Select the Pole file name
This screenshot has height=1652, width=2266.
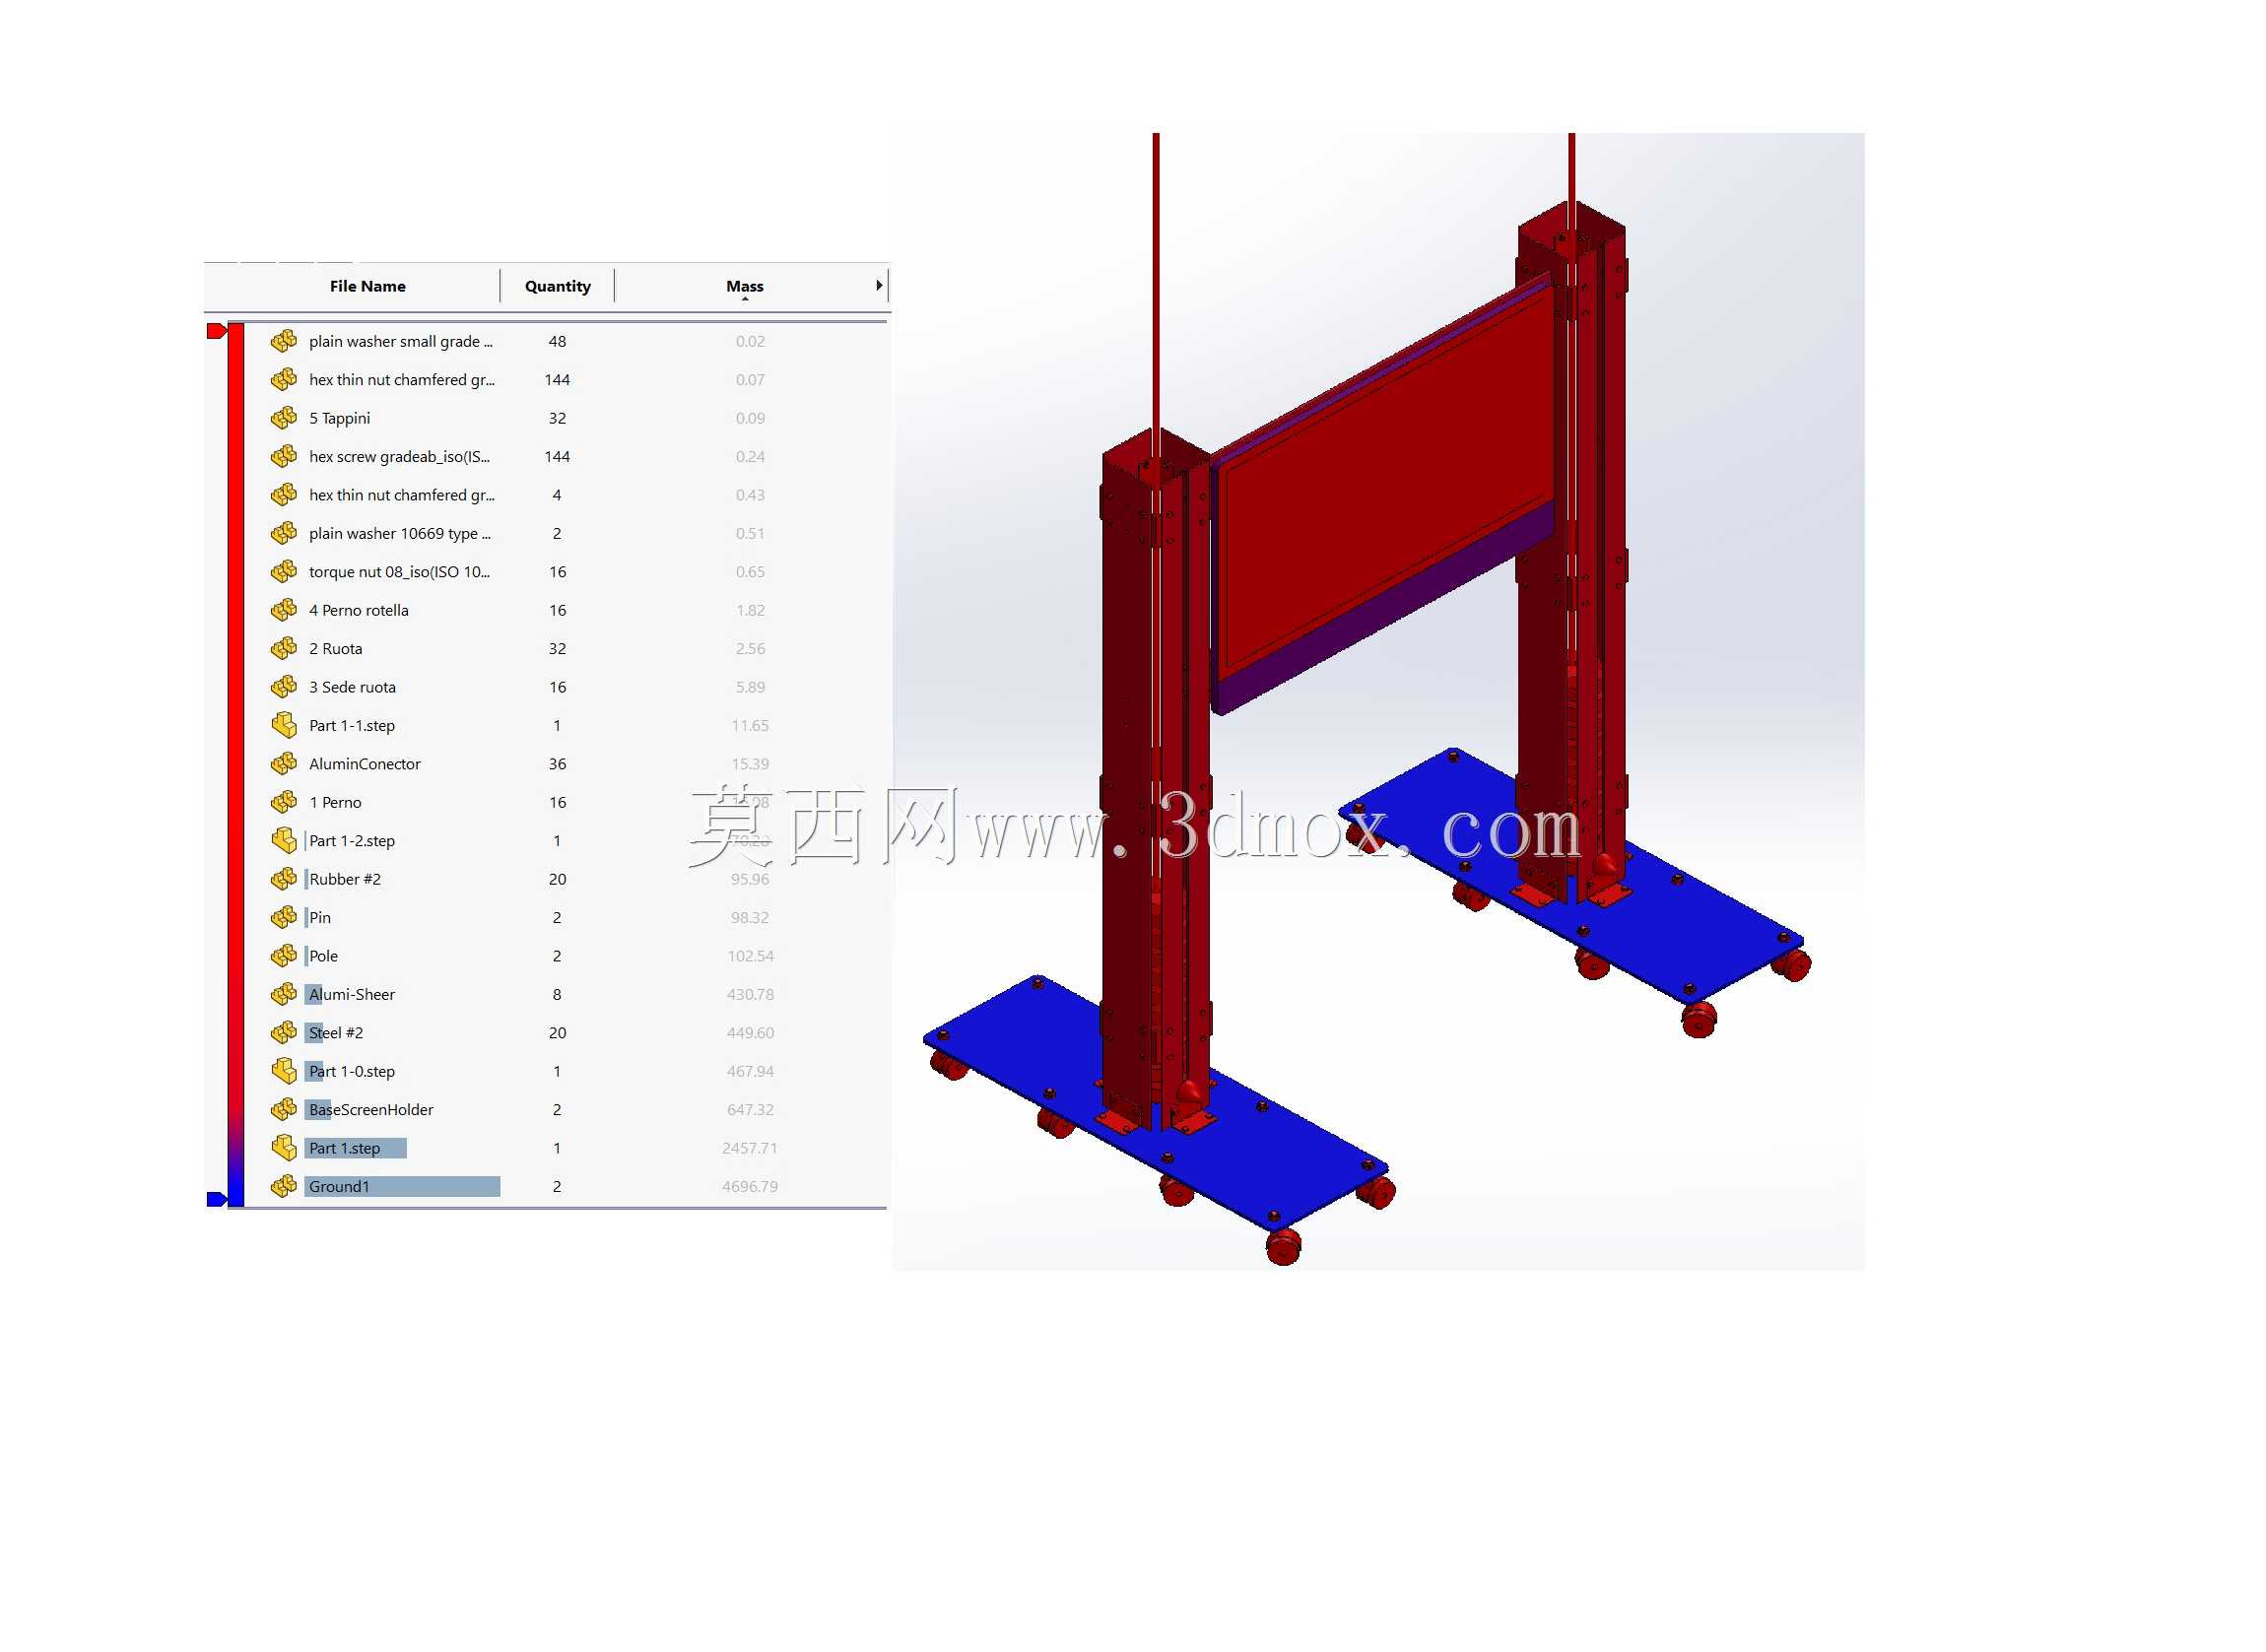[323, 956]
